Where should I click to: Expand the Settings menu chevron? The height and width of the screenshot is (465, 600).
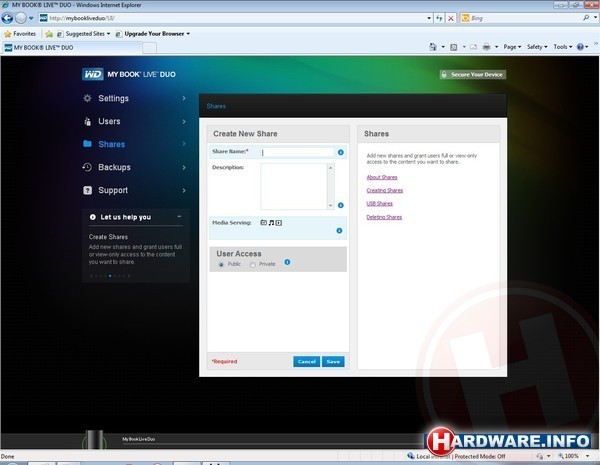pyautogui.click(x=184, y=98)
